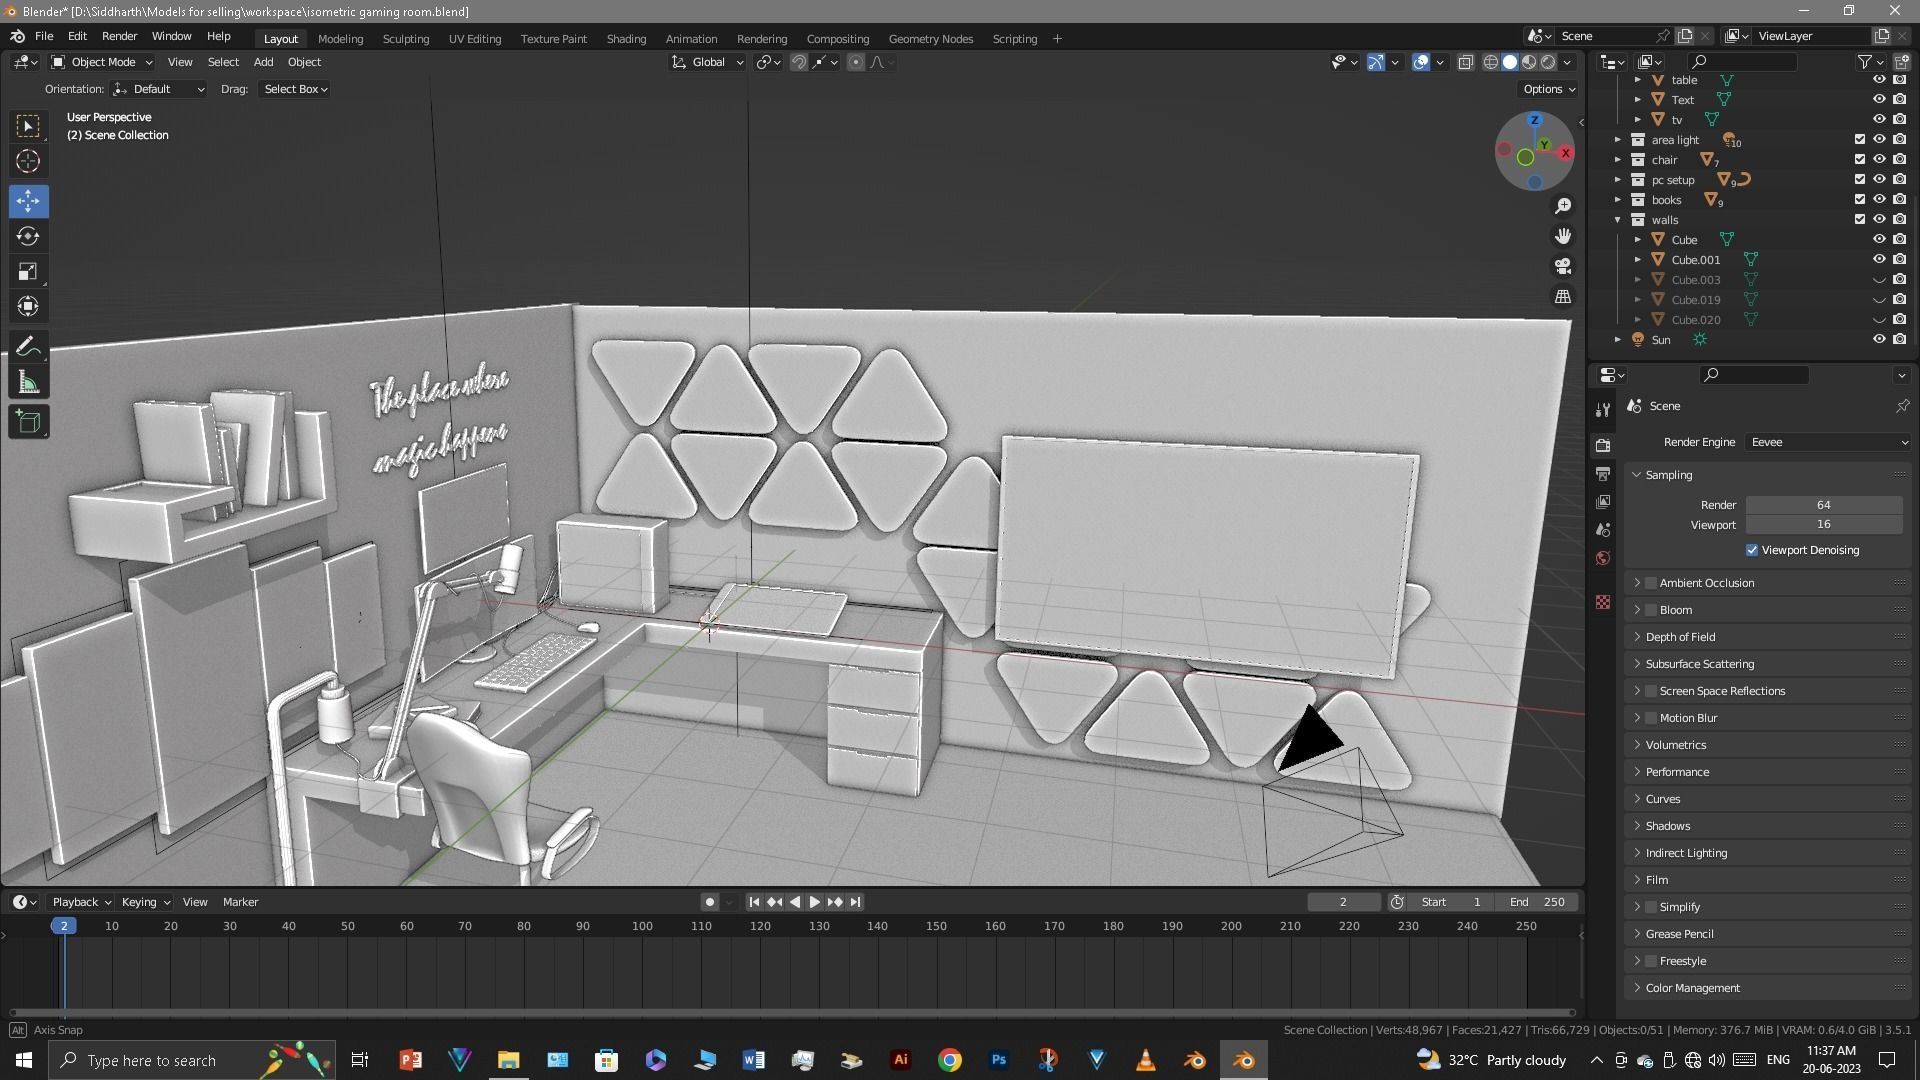Open the View Layer properties tab
The height and width of the screenshot is (1080, 1920).
(x=1603, y=501)
